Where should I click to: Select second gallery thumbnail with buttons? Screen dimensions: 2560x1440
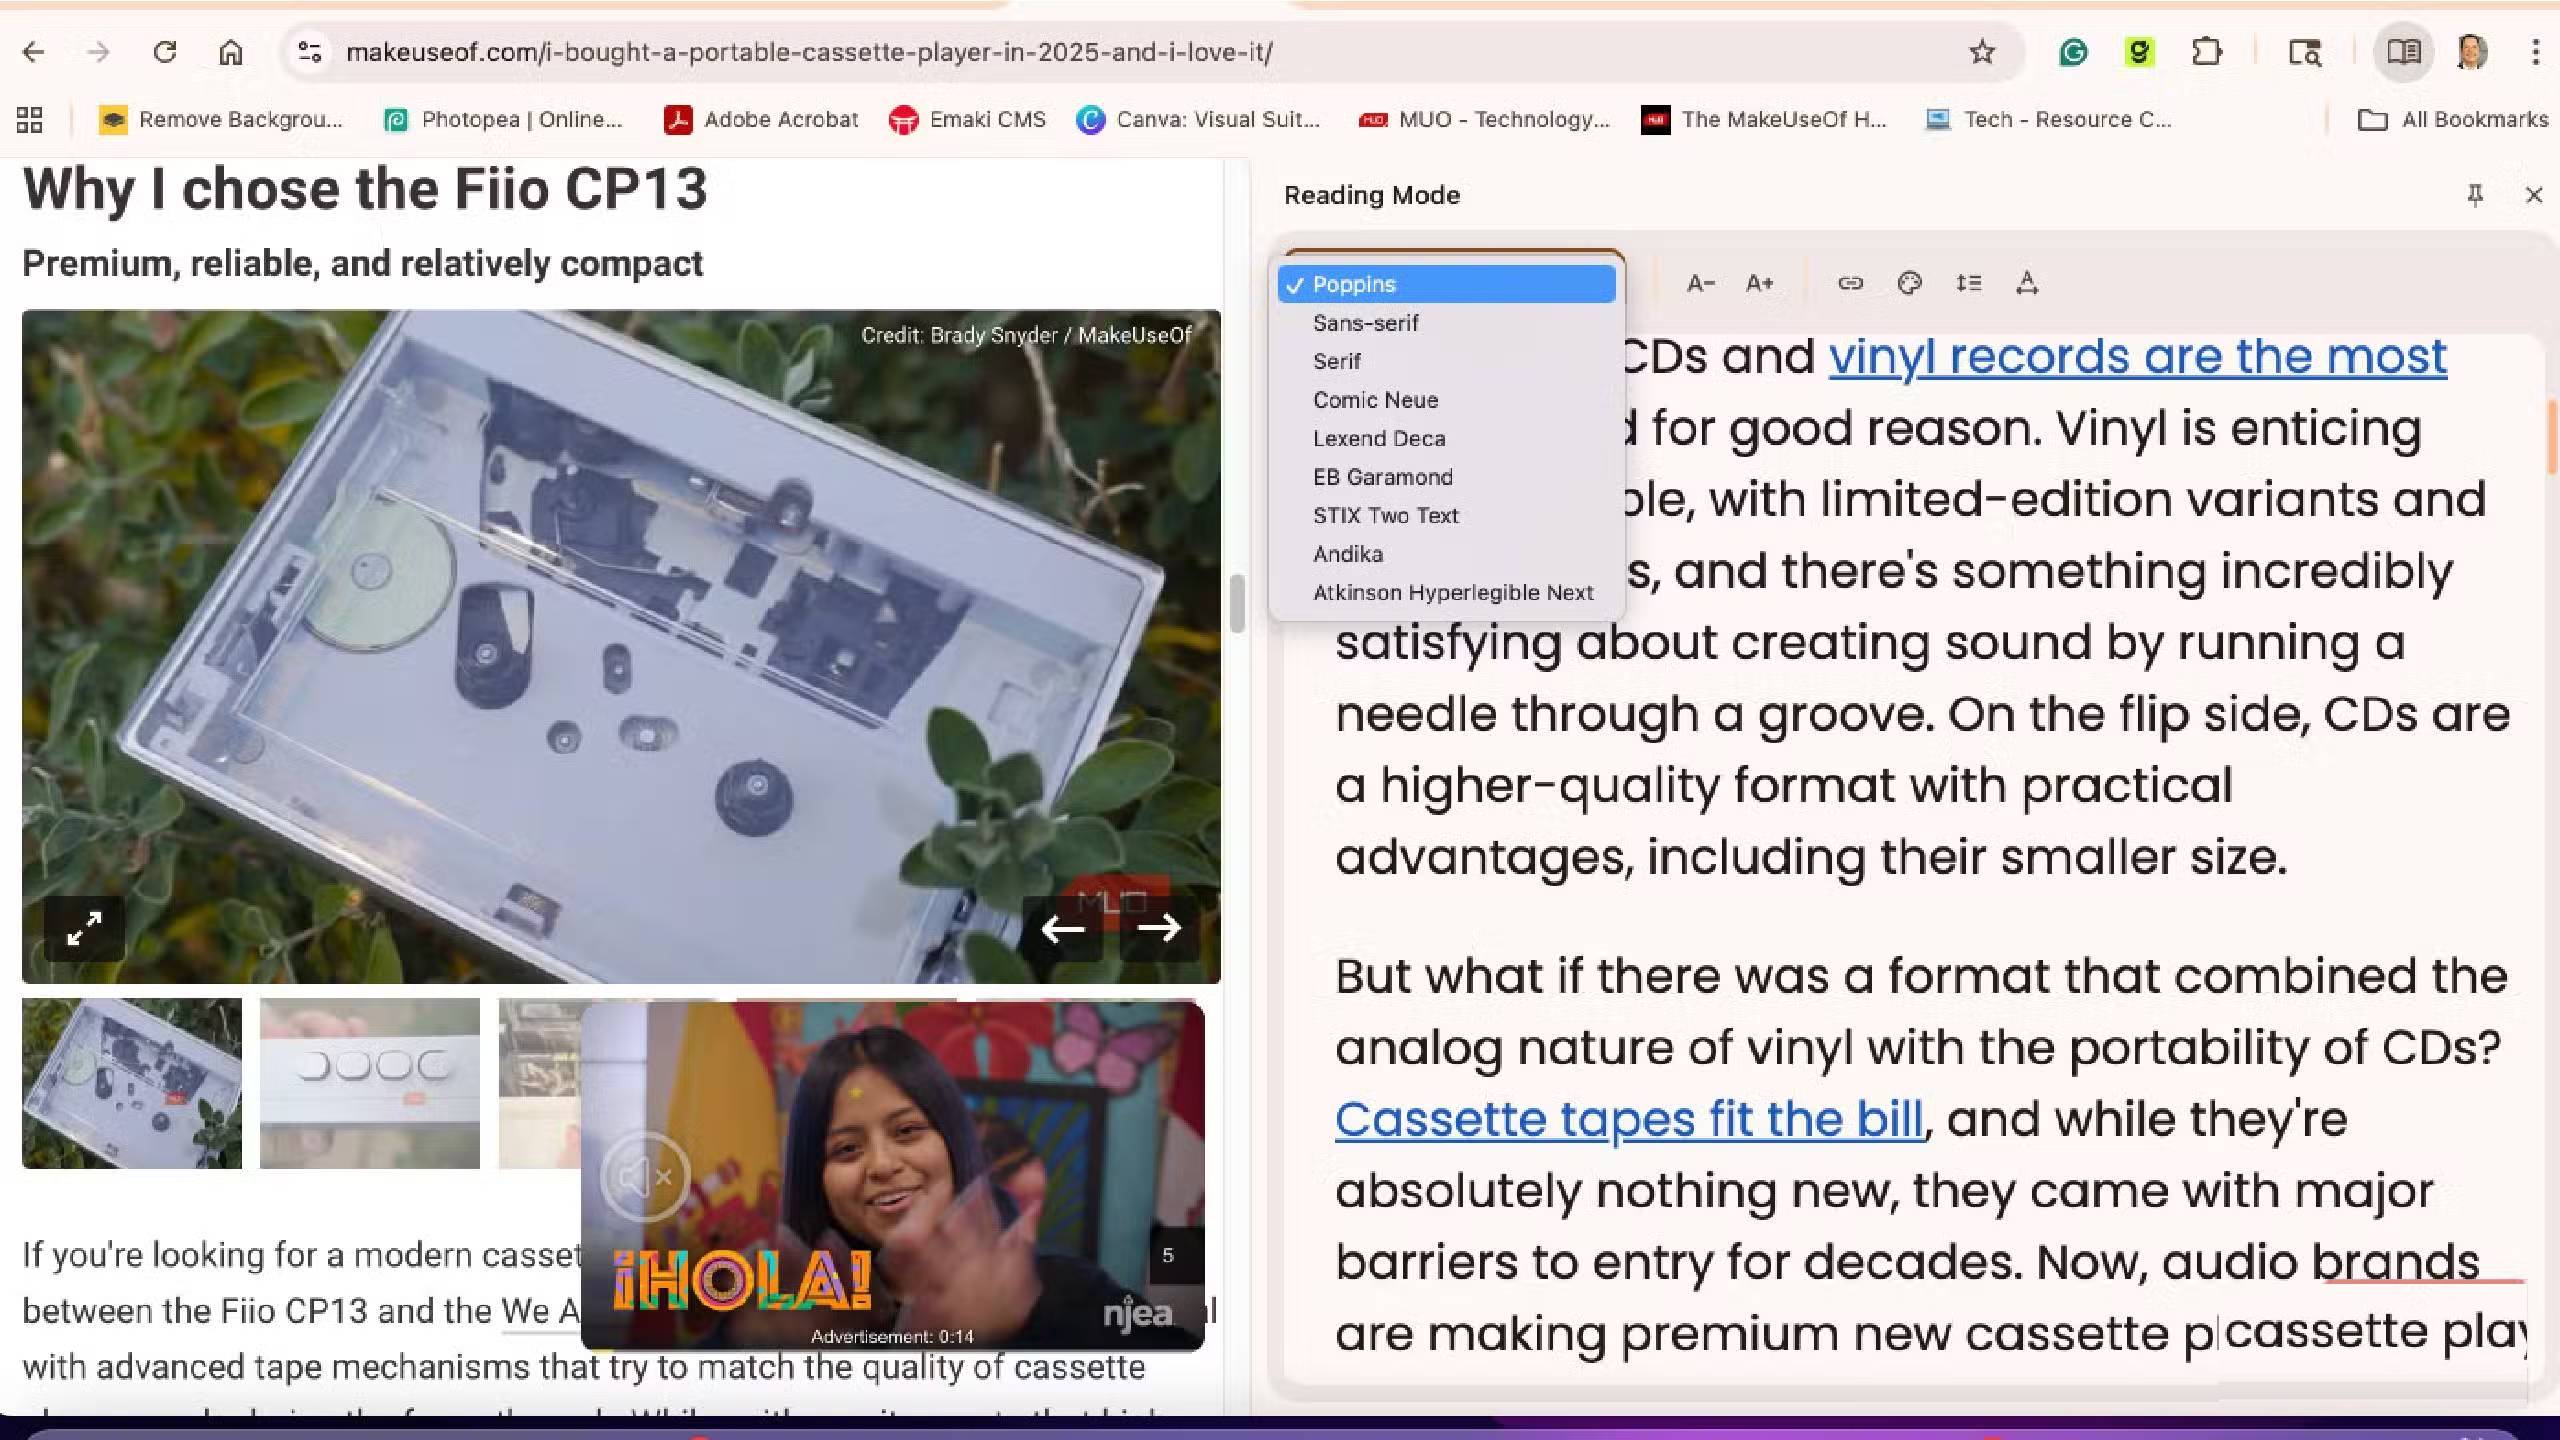[369, 1083]
